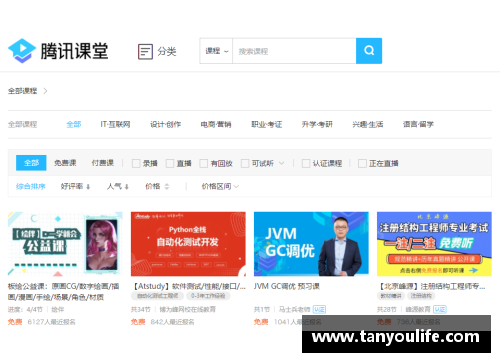Viewport: 500px width, 362px height.
Task: Open the 分类 category list icon
Action: (x=145, y=52)
